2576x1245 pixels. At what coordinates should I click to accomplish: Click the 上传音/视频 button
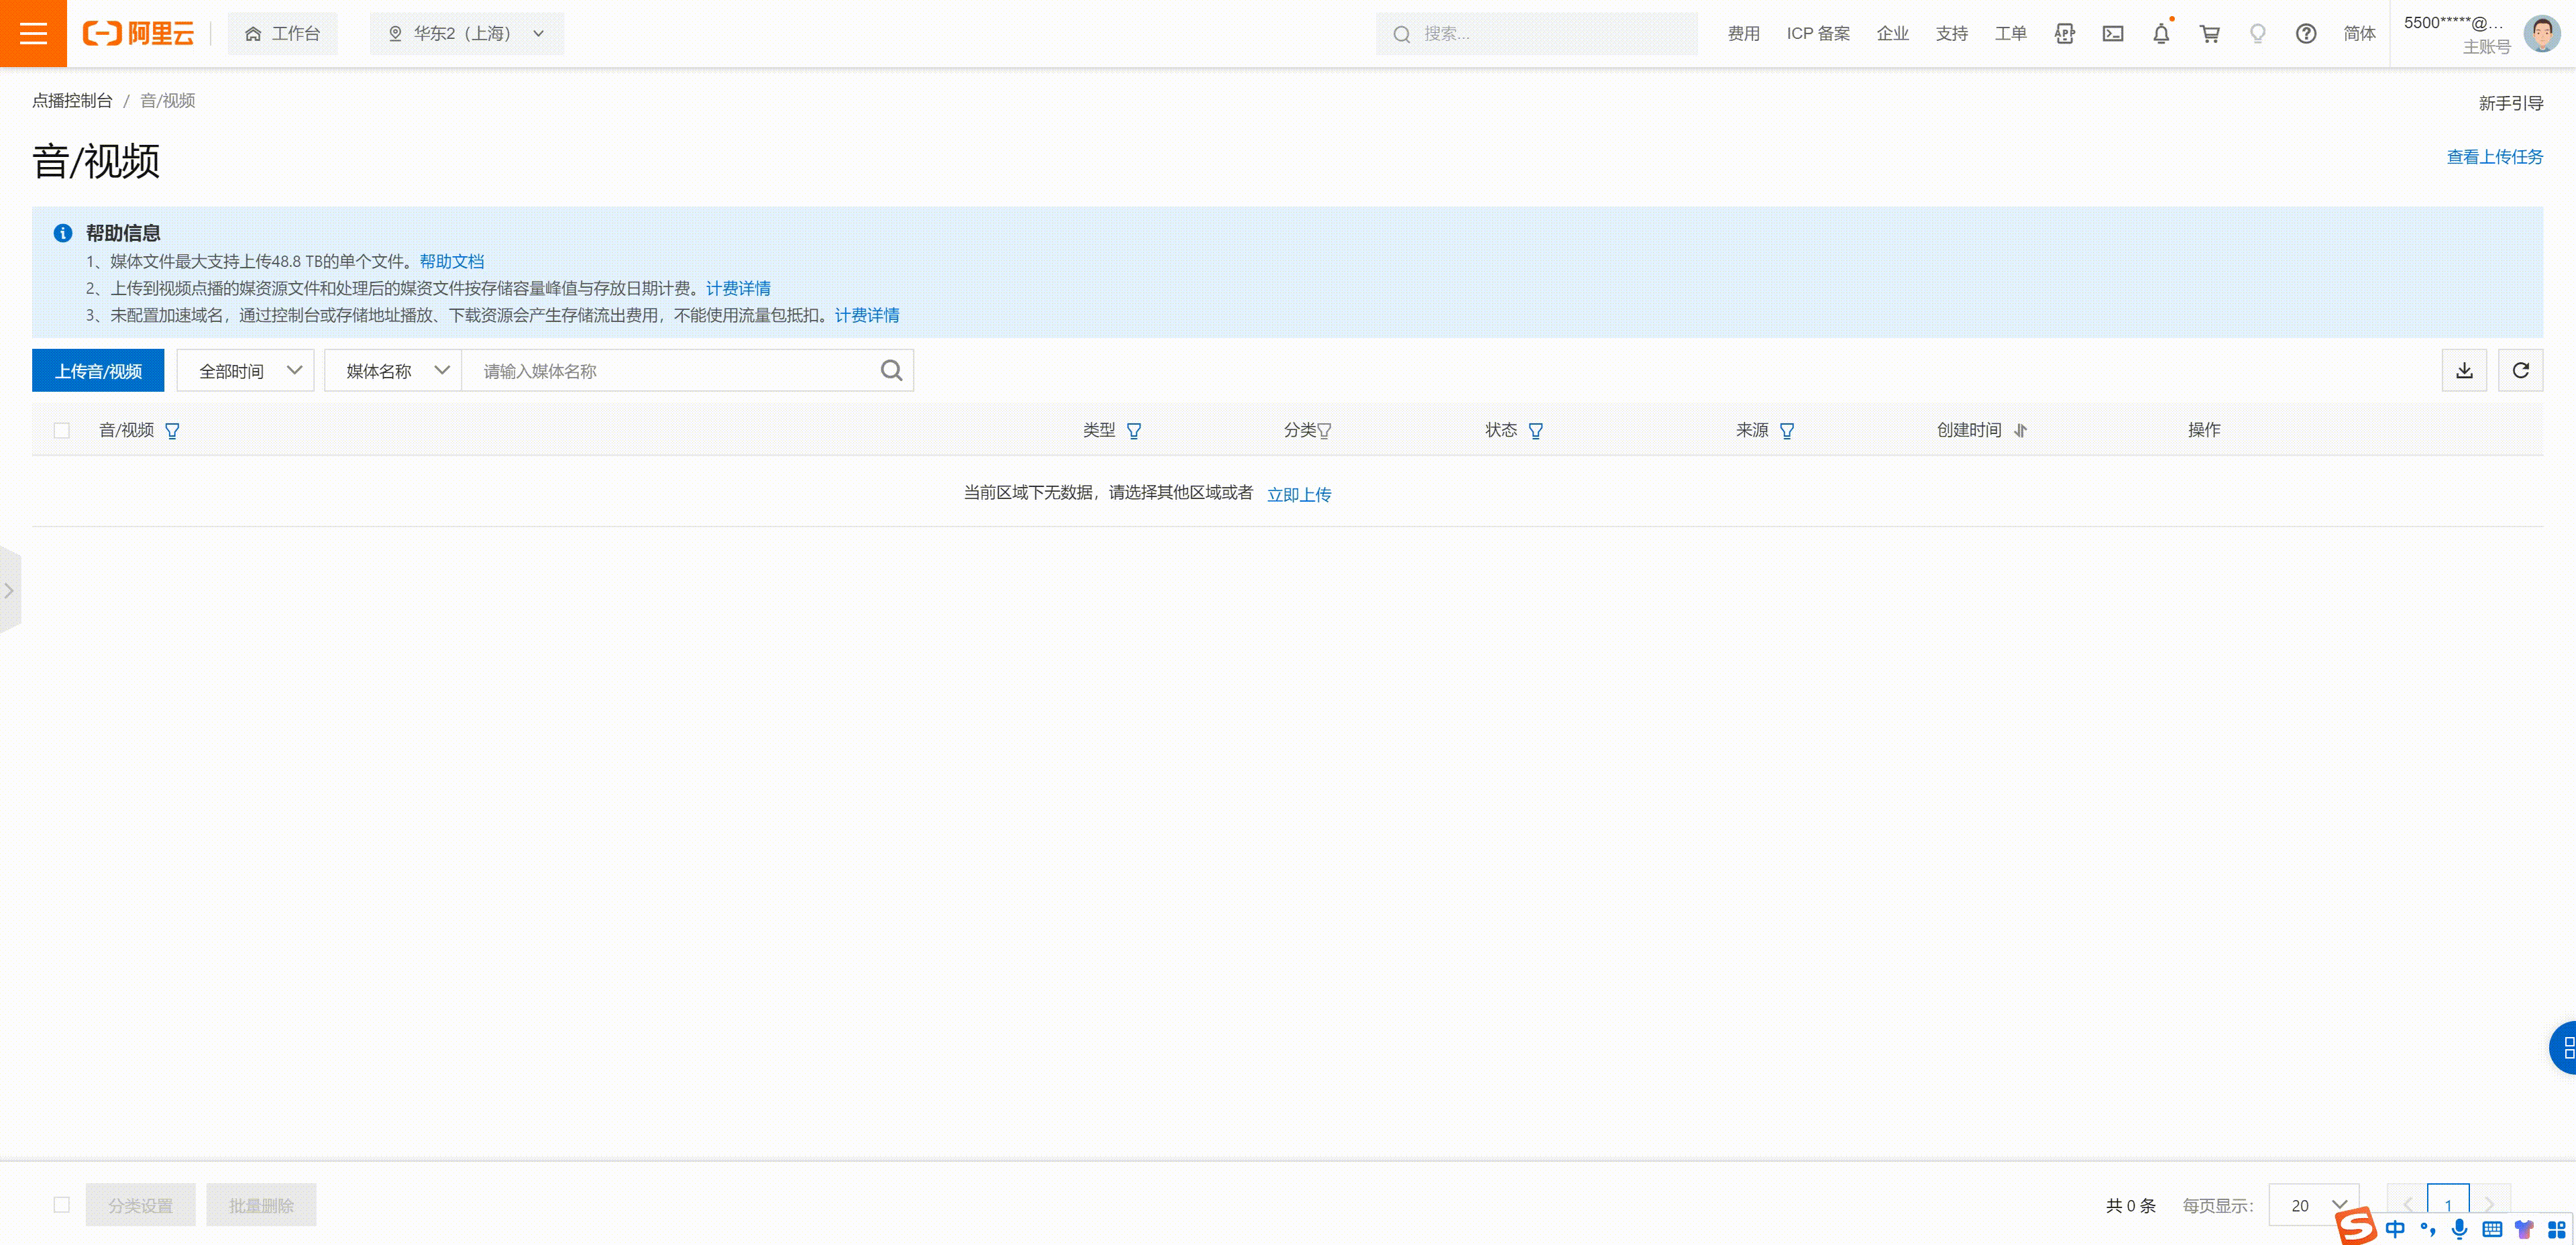coord(98,371)
